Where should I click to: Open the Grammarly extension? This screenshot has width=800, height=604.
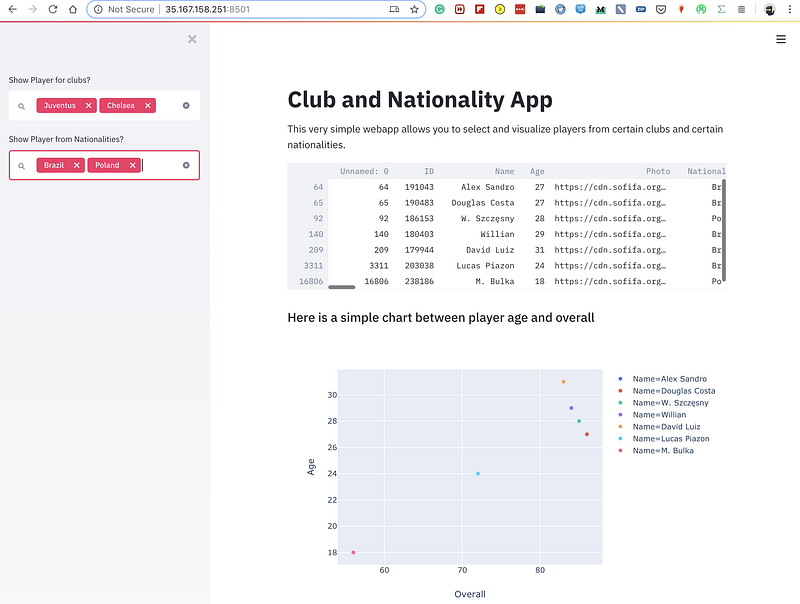point(439,9)
